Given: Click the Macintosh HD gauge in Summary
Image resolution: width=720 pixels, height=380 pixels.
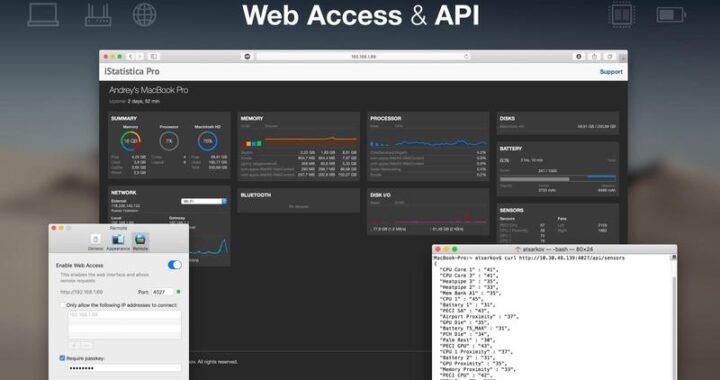Looking at the screenshot, I should click(x=208, y=141).
